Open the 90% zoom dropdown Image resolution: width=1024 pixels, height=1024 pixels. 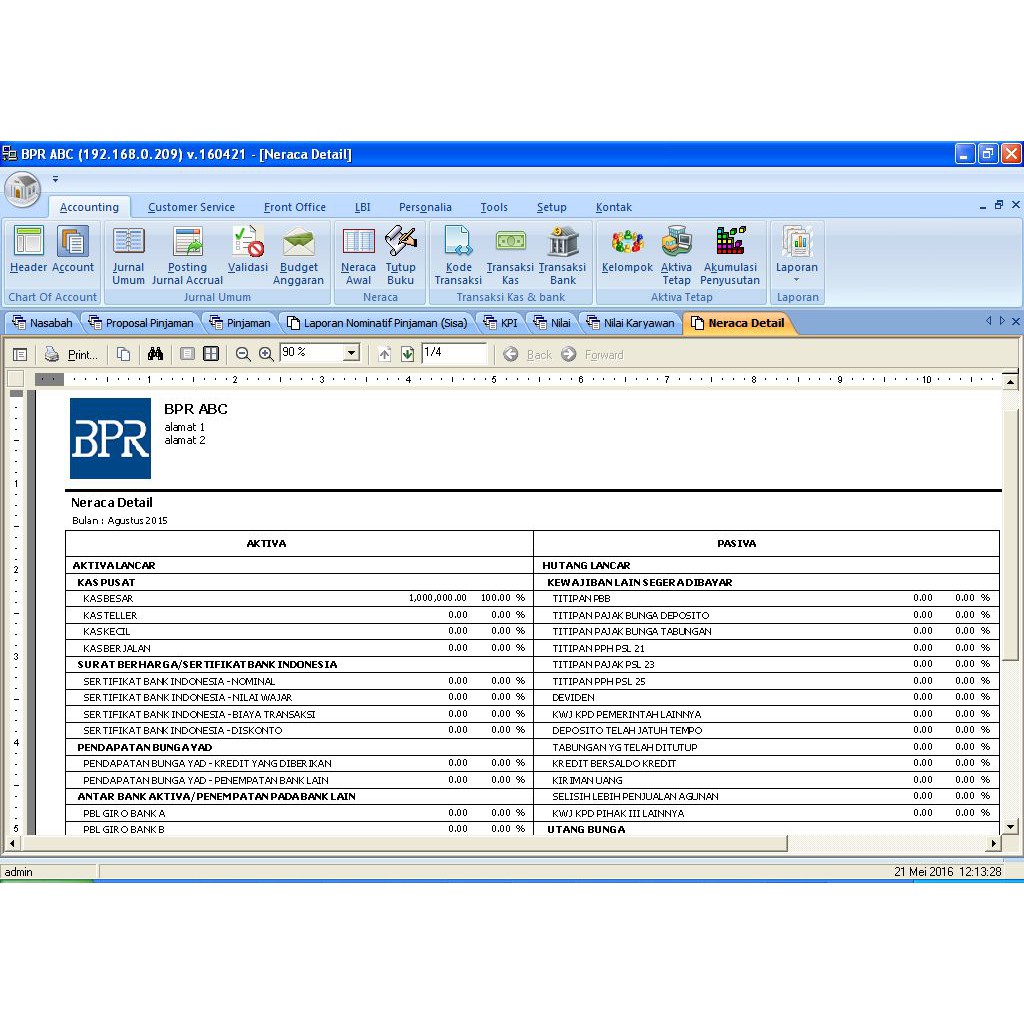(351, 354)
